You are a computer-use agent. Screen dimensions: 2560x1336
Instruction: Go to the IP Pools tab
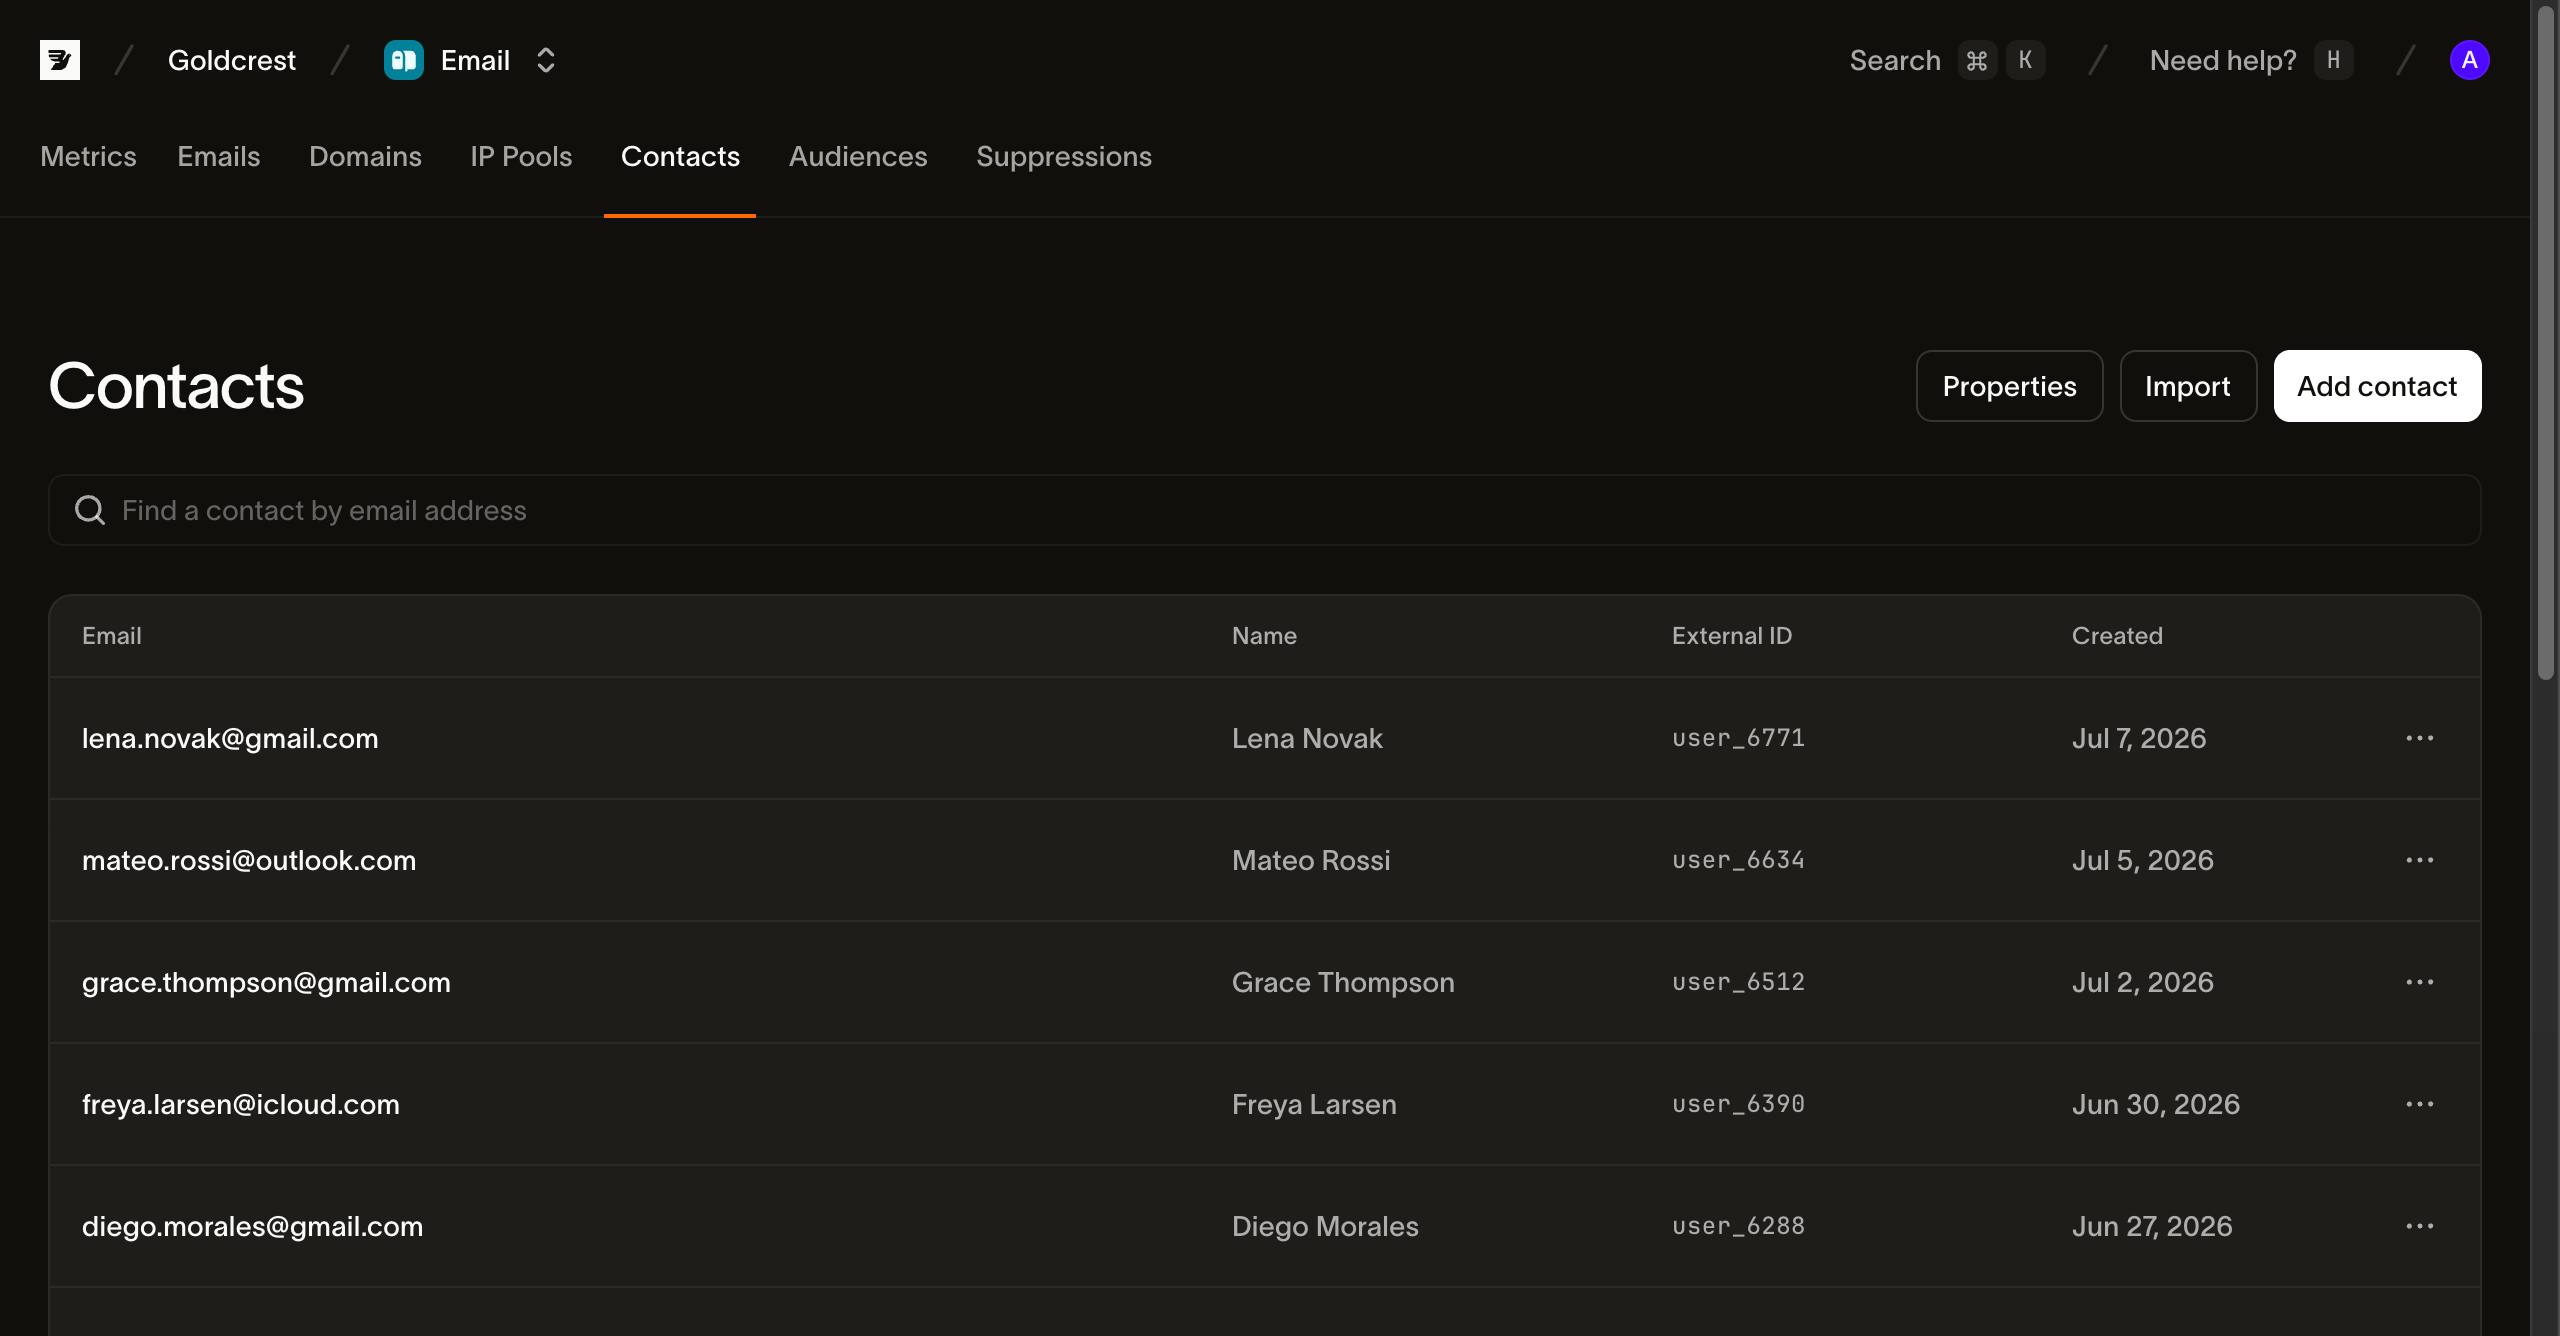[521, 157]
